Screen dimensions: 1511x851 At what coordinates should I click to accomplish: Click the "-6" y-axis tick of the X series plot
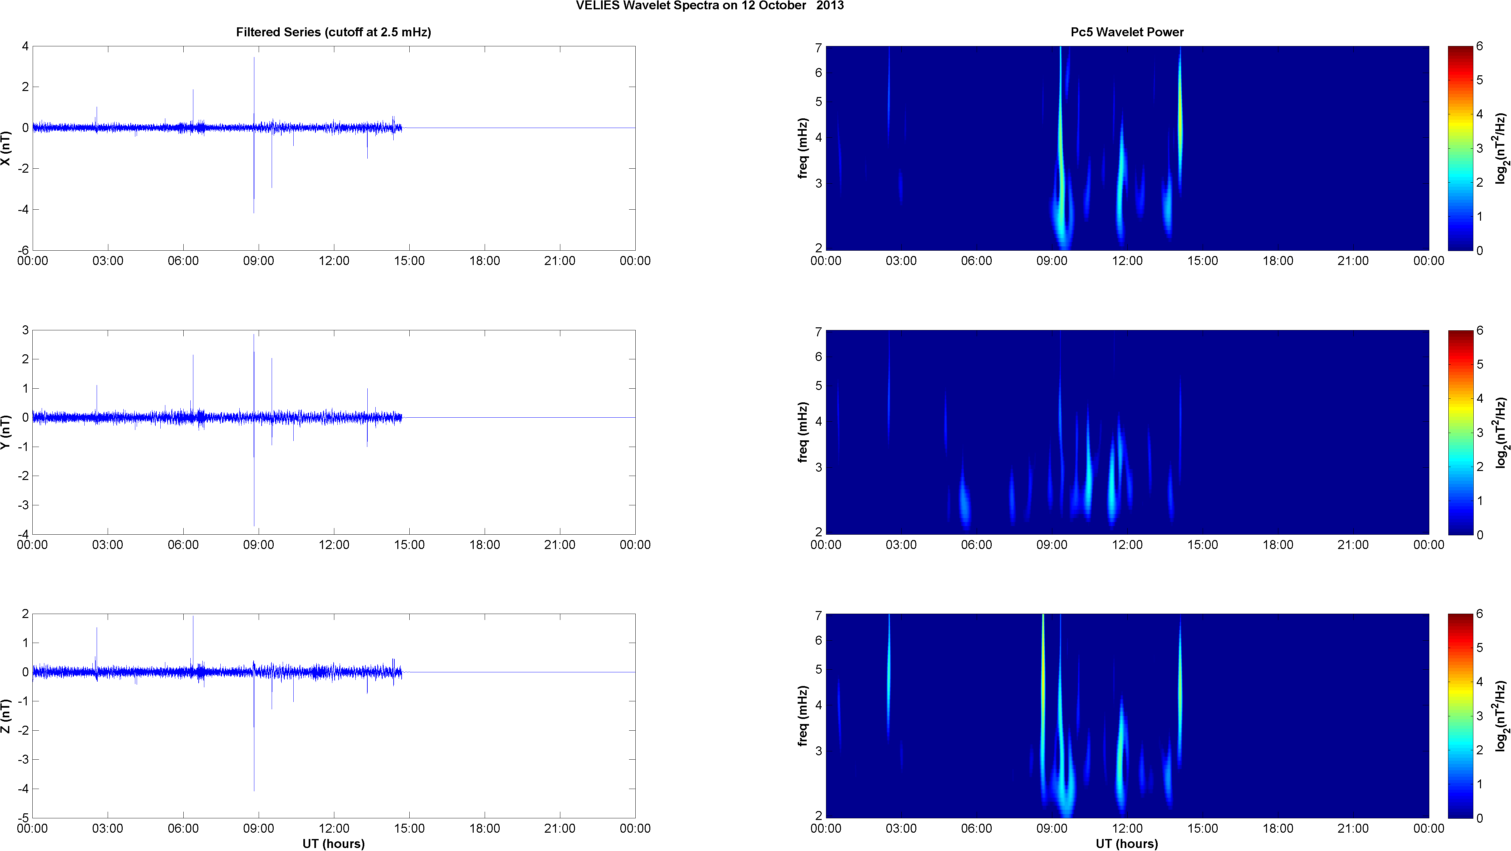(23, 250)
